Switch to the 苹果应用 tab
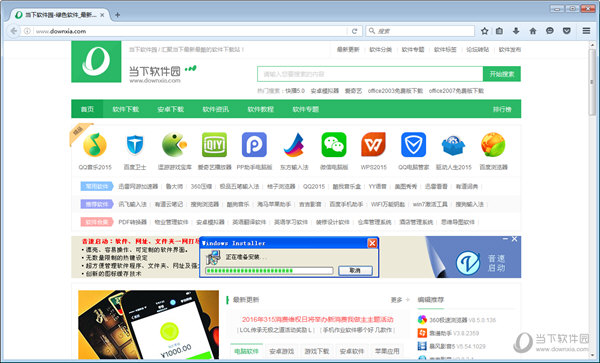Screen dimensions: 600x363 387,351
